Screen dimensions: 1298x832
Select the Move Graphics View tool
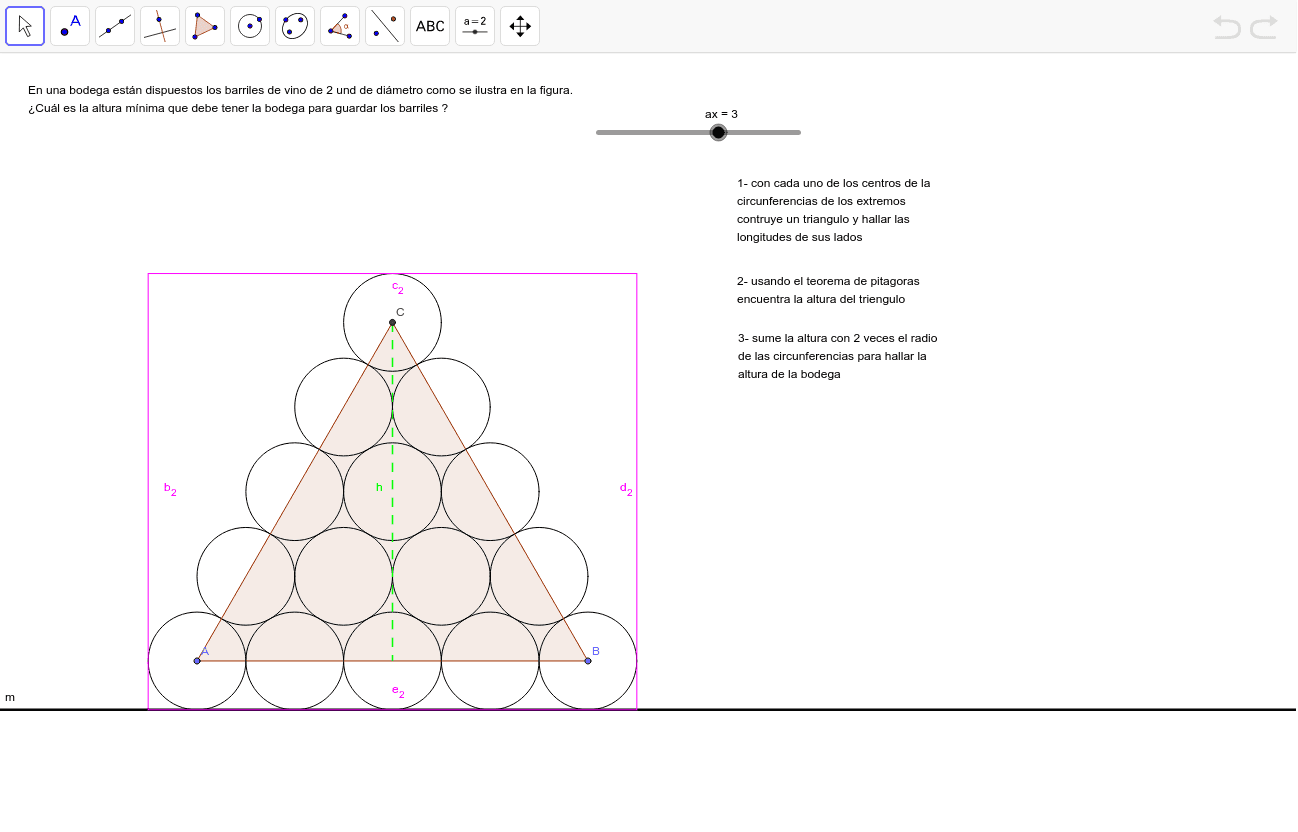(520, 26)
